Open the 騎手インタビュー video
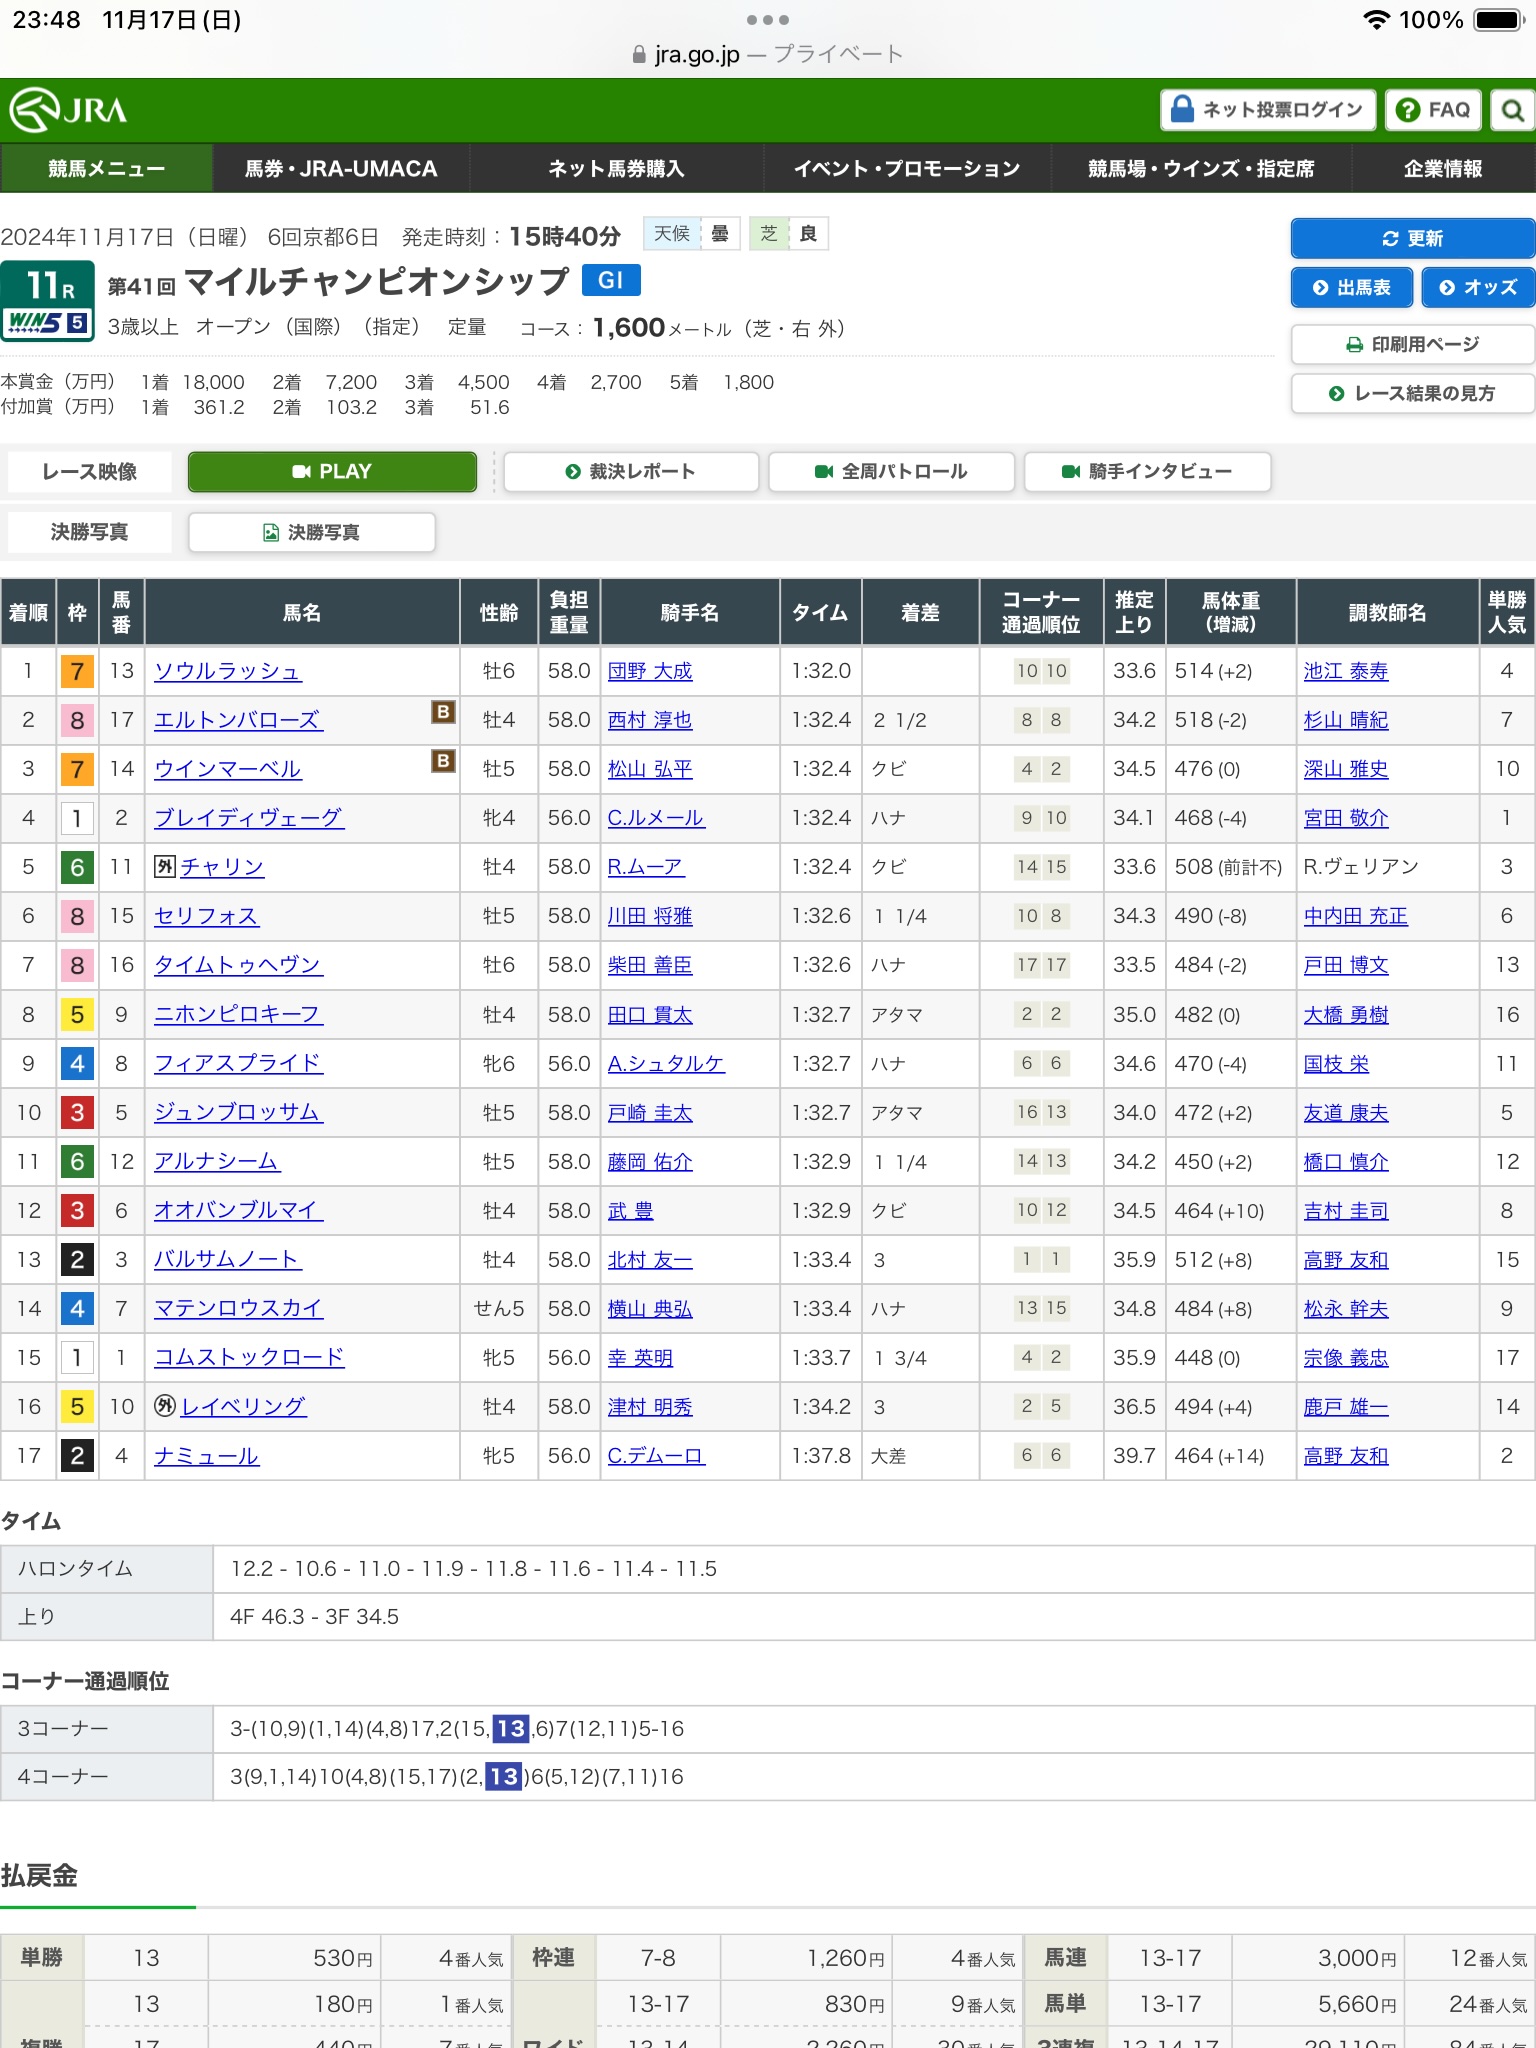The image size is (1536, 2048). point(1148,471)
